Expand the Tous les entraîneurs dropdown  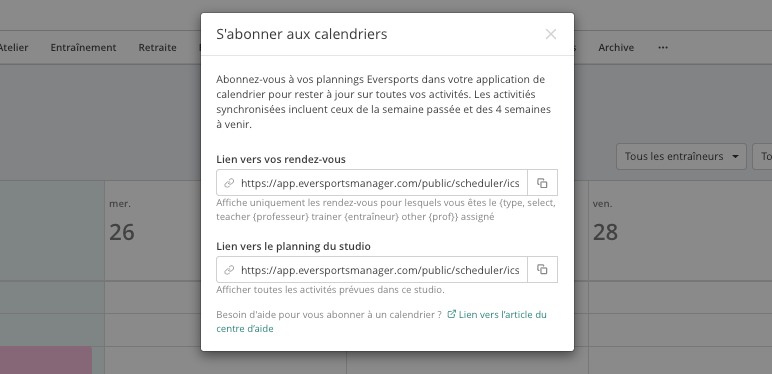click(681, 156)
